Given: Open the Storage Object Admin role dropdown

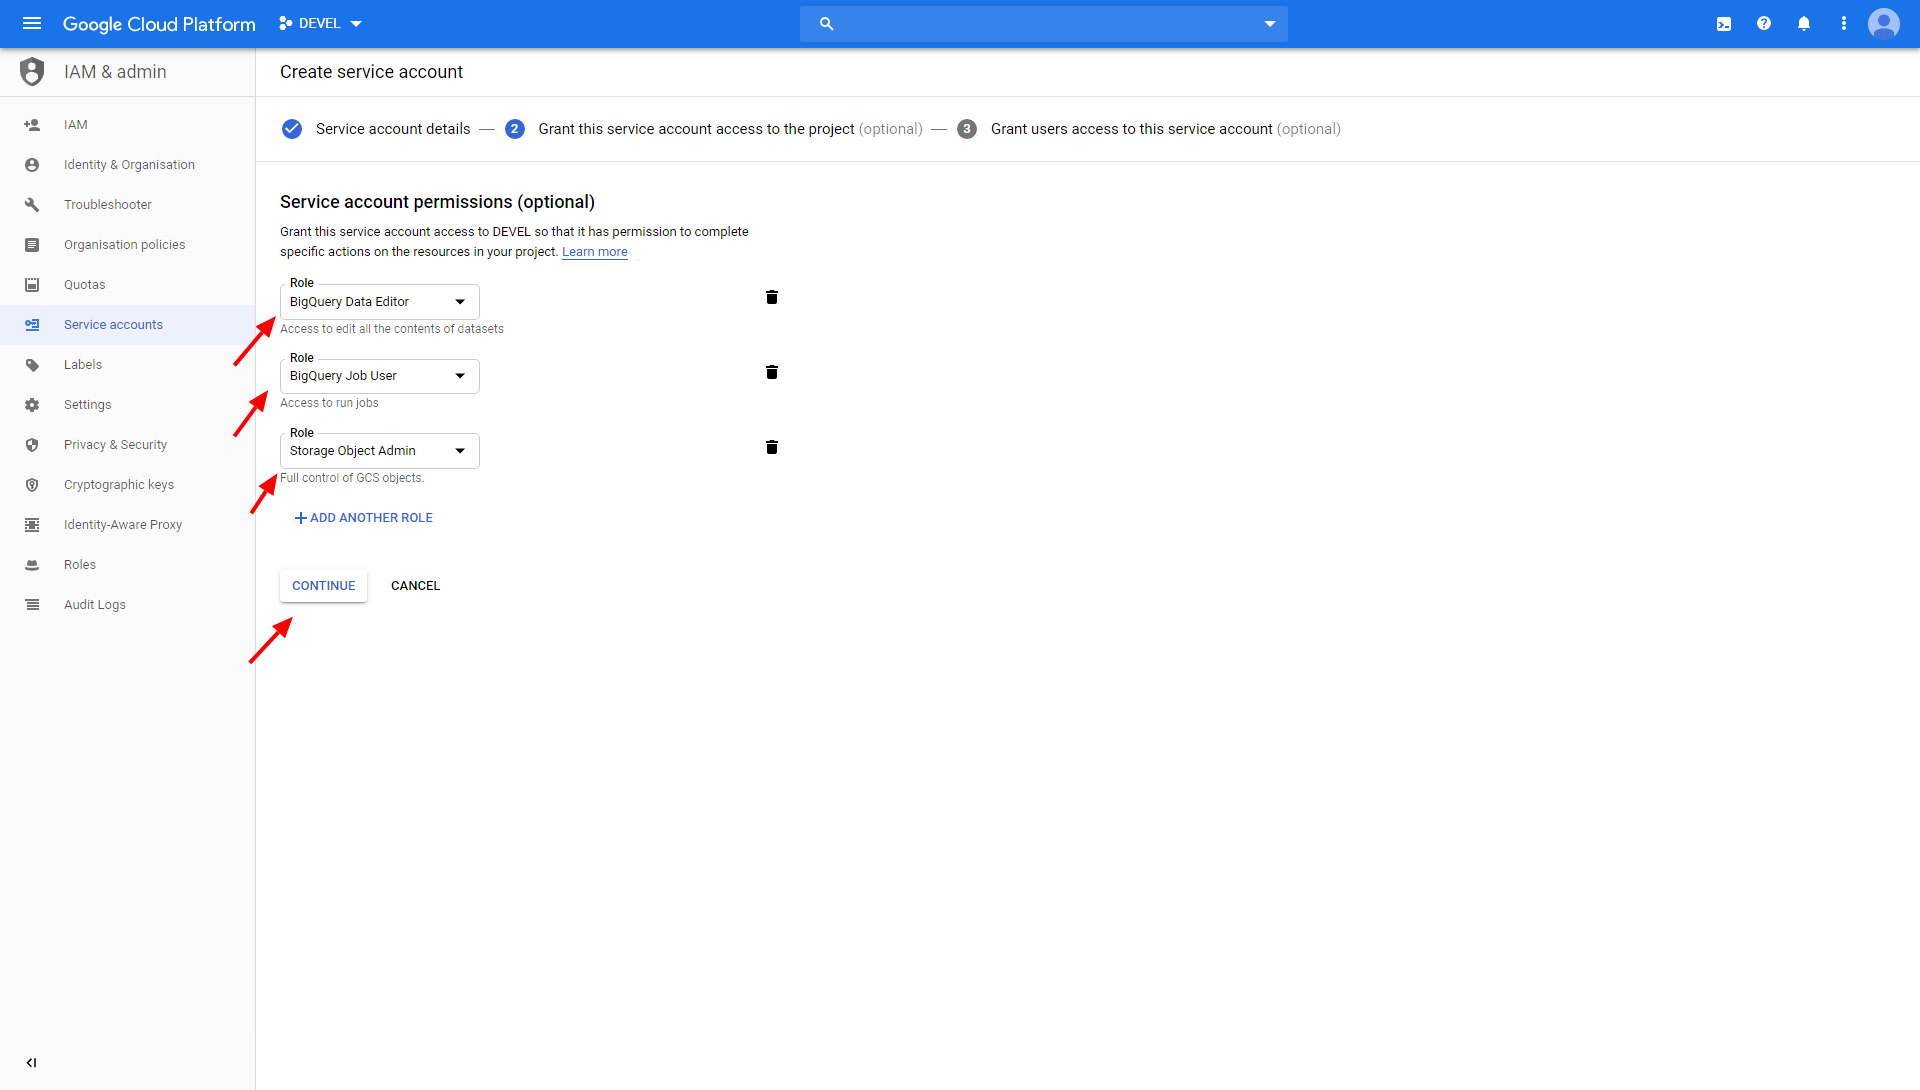Looking at the screenshot, I should click(x=380, y=451).
